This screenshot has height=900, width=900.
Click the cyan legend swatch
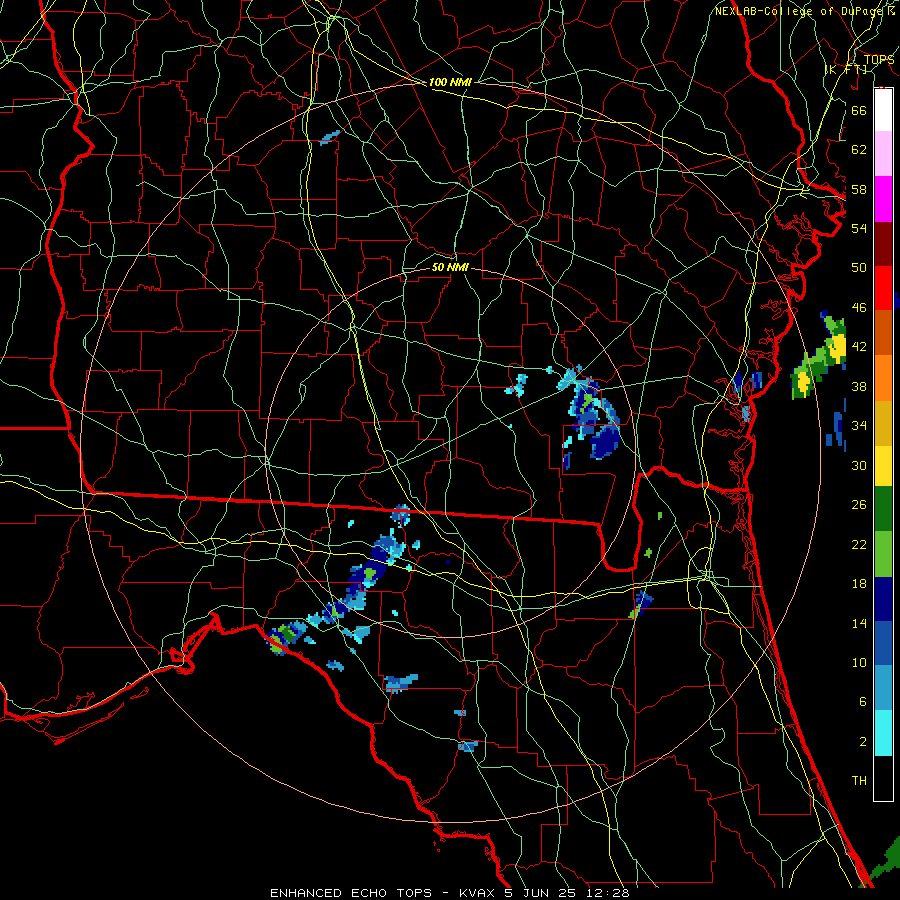click(883, 733)
